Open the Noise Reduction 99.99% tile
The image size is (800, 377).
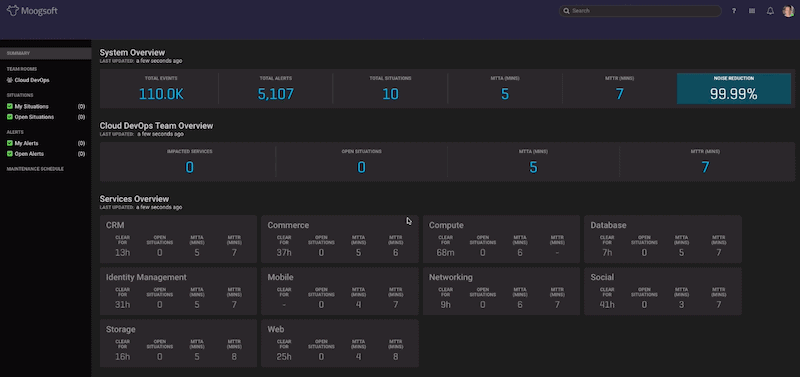[x=734, y=89]
